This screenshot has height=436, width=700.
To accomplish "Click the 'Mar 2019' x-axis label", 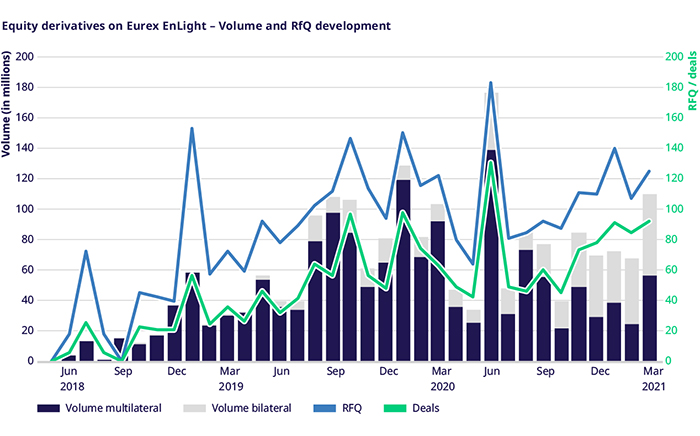I will 229,377.
